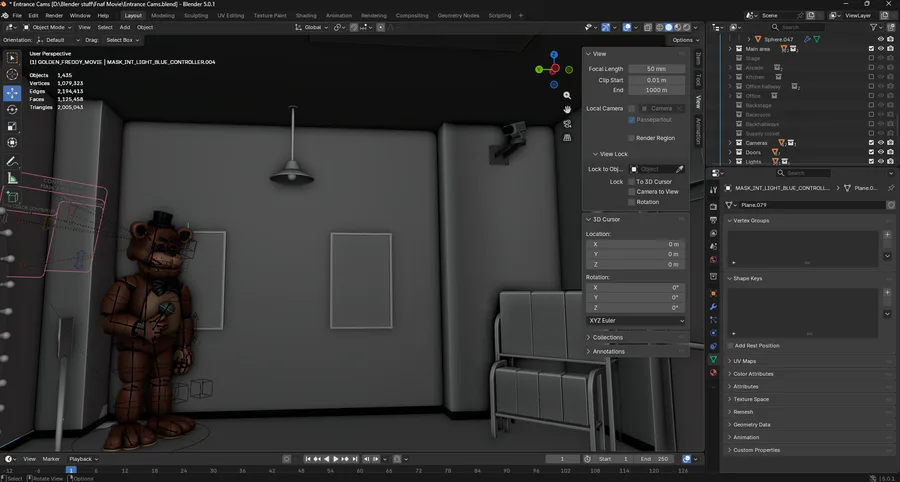This screenshot has width=900, height=482.
Task: Jump to the last frame
Action: point(355,459)
